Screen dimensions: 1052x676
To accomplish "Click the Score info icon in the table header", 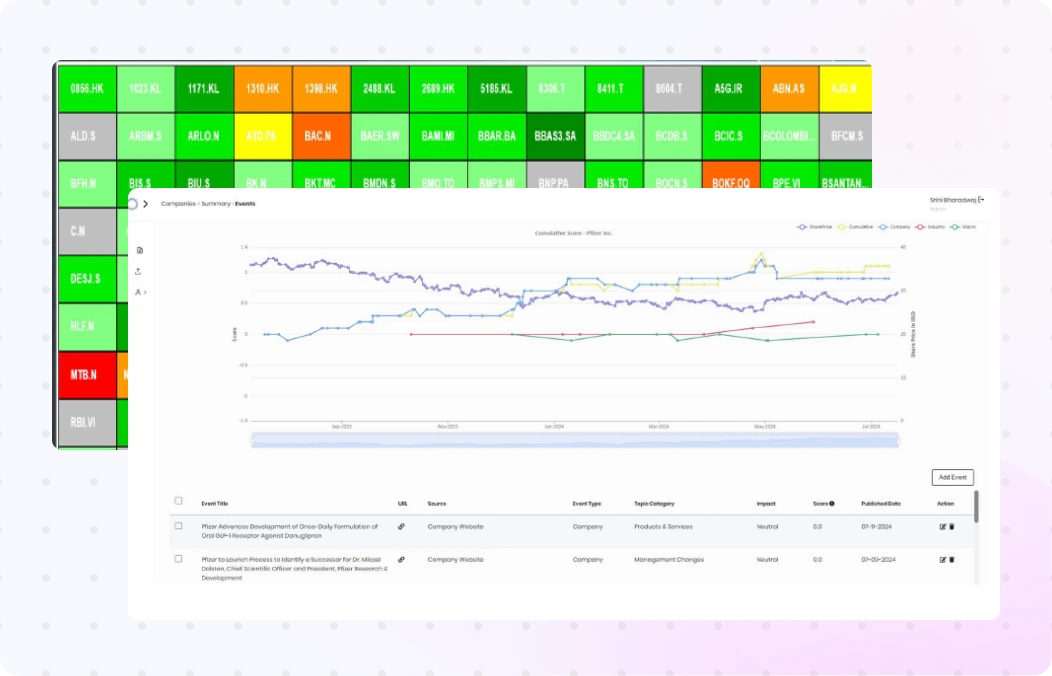I will pyautogui.click(x=832, y=504).
